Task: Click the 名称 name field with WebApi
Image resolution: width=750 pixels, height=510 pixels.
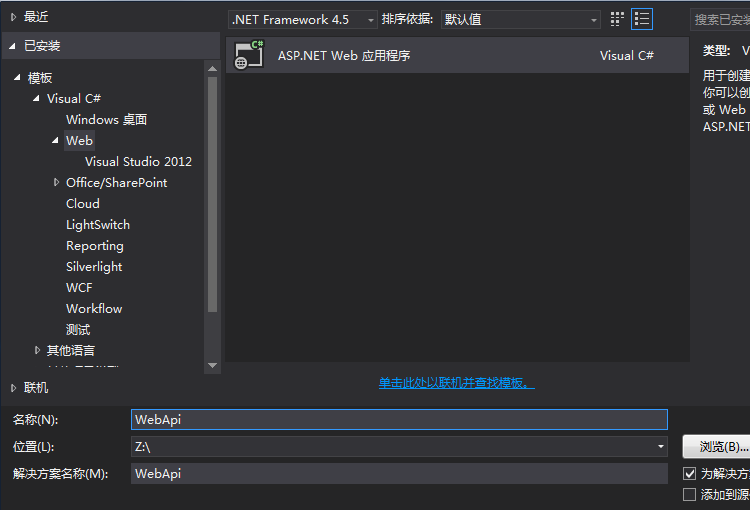Action: coord(399,420)
